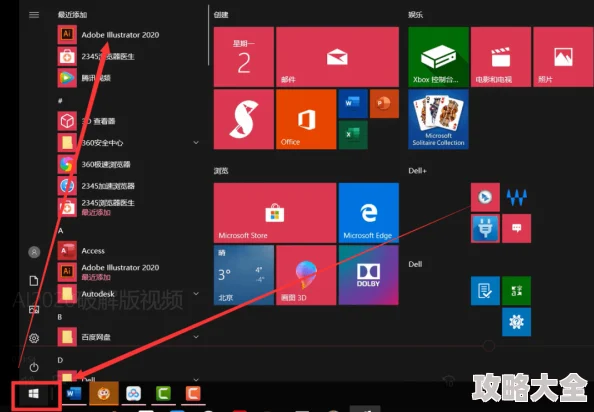The height and width of the screenshot is (412, 594).
Task: Open the Microsoft Edge tile
Action: pos(369,213)
